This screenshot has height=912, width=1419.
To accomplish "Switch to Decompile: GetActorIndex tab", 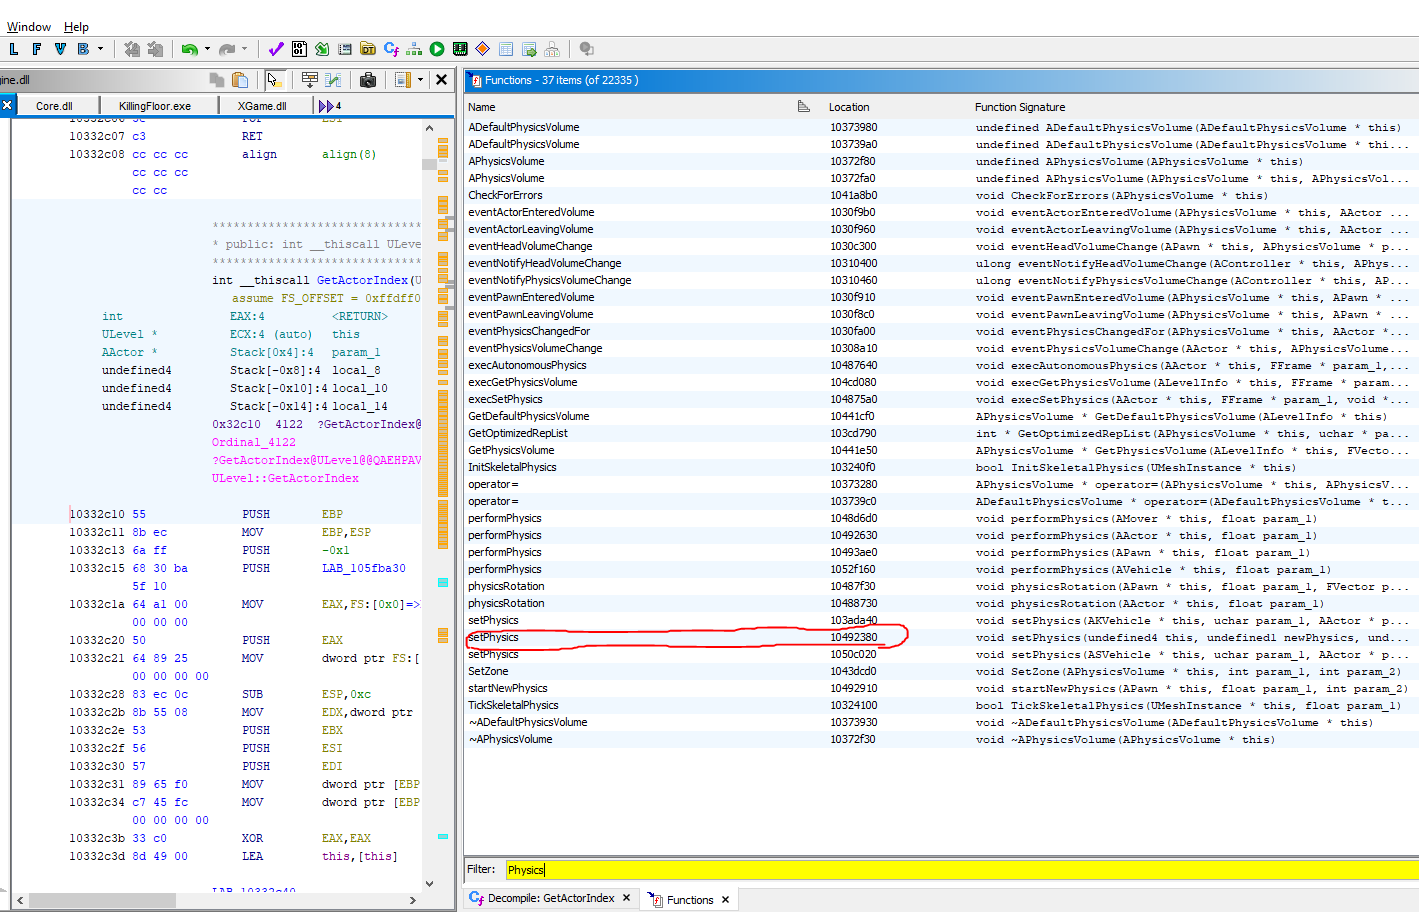I will pos(550,899).
